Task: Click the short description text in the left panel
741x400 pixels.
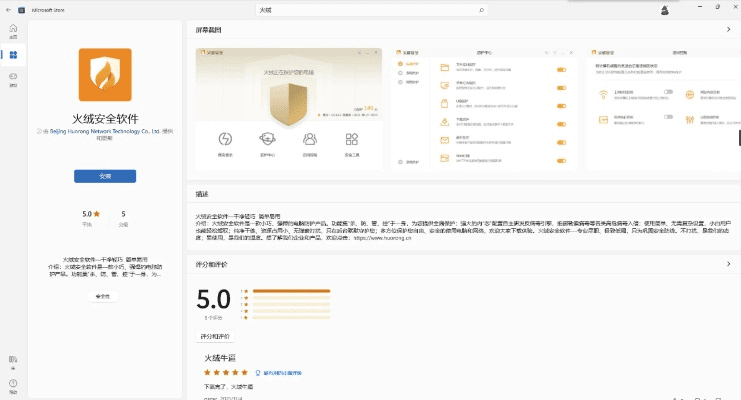Action: [105, 267]
